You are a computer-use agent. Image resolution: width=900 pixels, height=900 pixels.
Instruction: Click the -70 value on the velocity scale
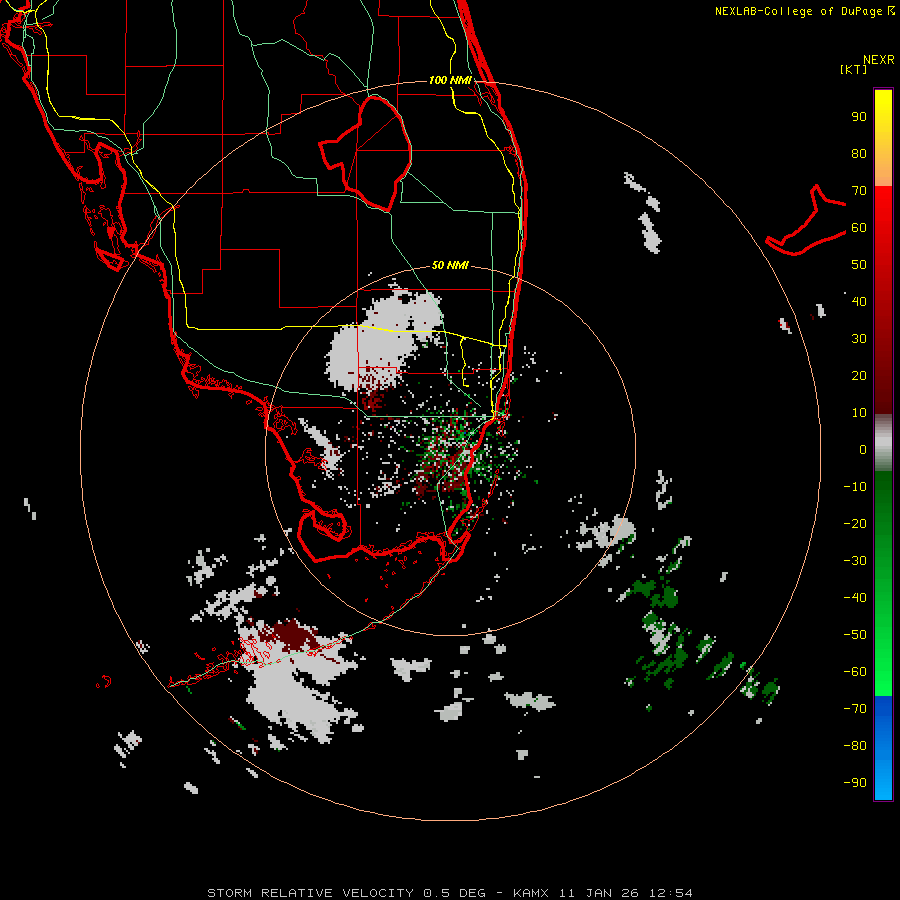tap(855, 709)
